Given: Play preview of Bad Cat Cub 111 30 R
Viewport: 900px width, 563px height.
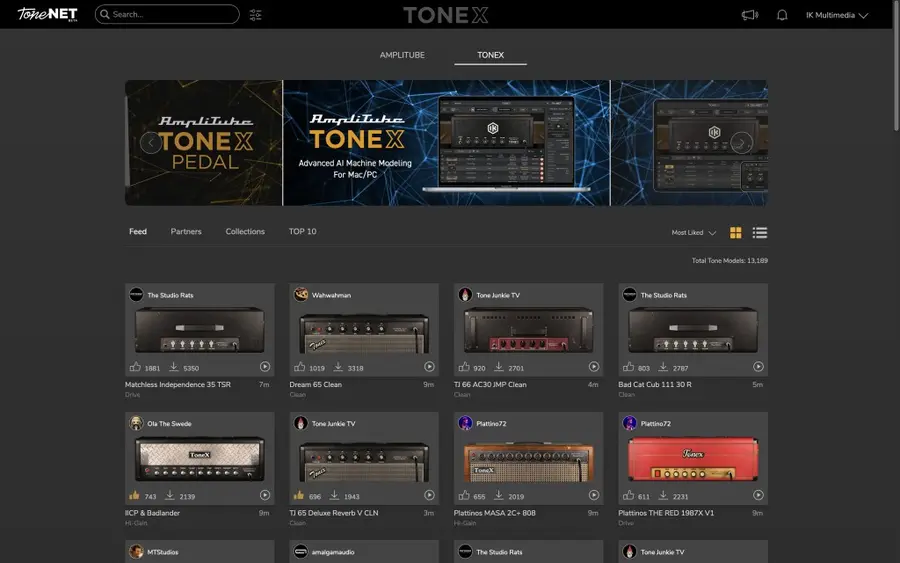Looking at the screenshot, I should click(x=758, y=367).
